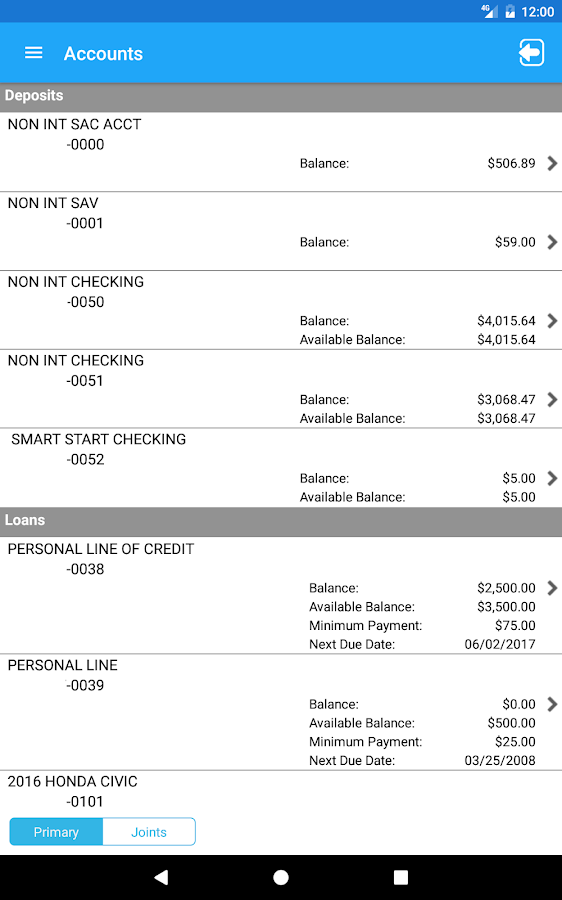Switch to the Primary accounts toggle
Screen dimensions: 562x900
[56, 832]
